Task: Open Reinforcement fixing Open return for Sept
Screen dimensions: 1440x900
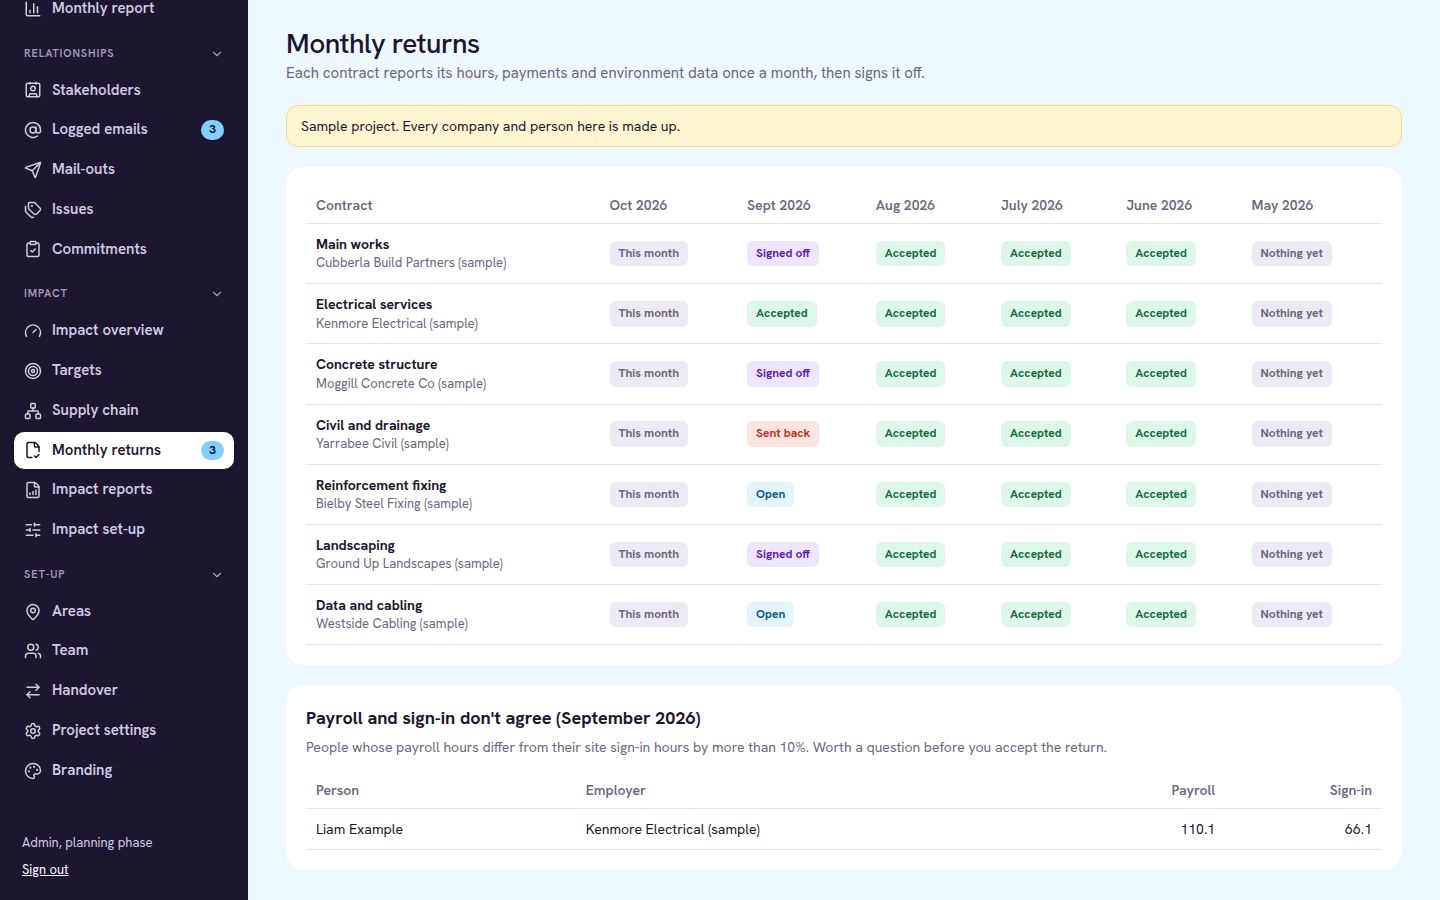Action: (x=770, y=494)
